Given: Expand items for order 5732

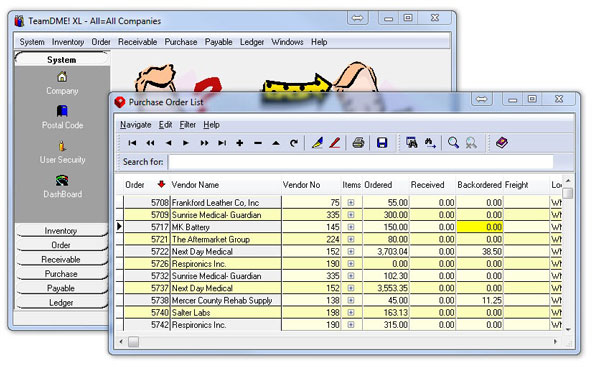Looking at the screenshot, I should [x=351, y=276].
